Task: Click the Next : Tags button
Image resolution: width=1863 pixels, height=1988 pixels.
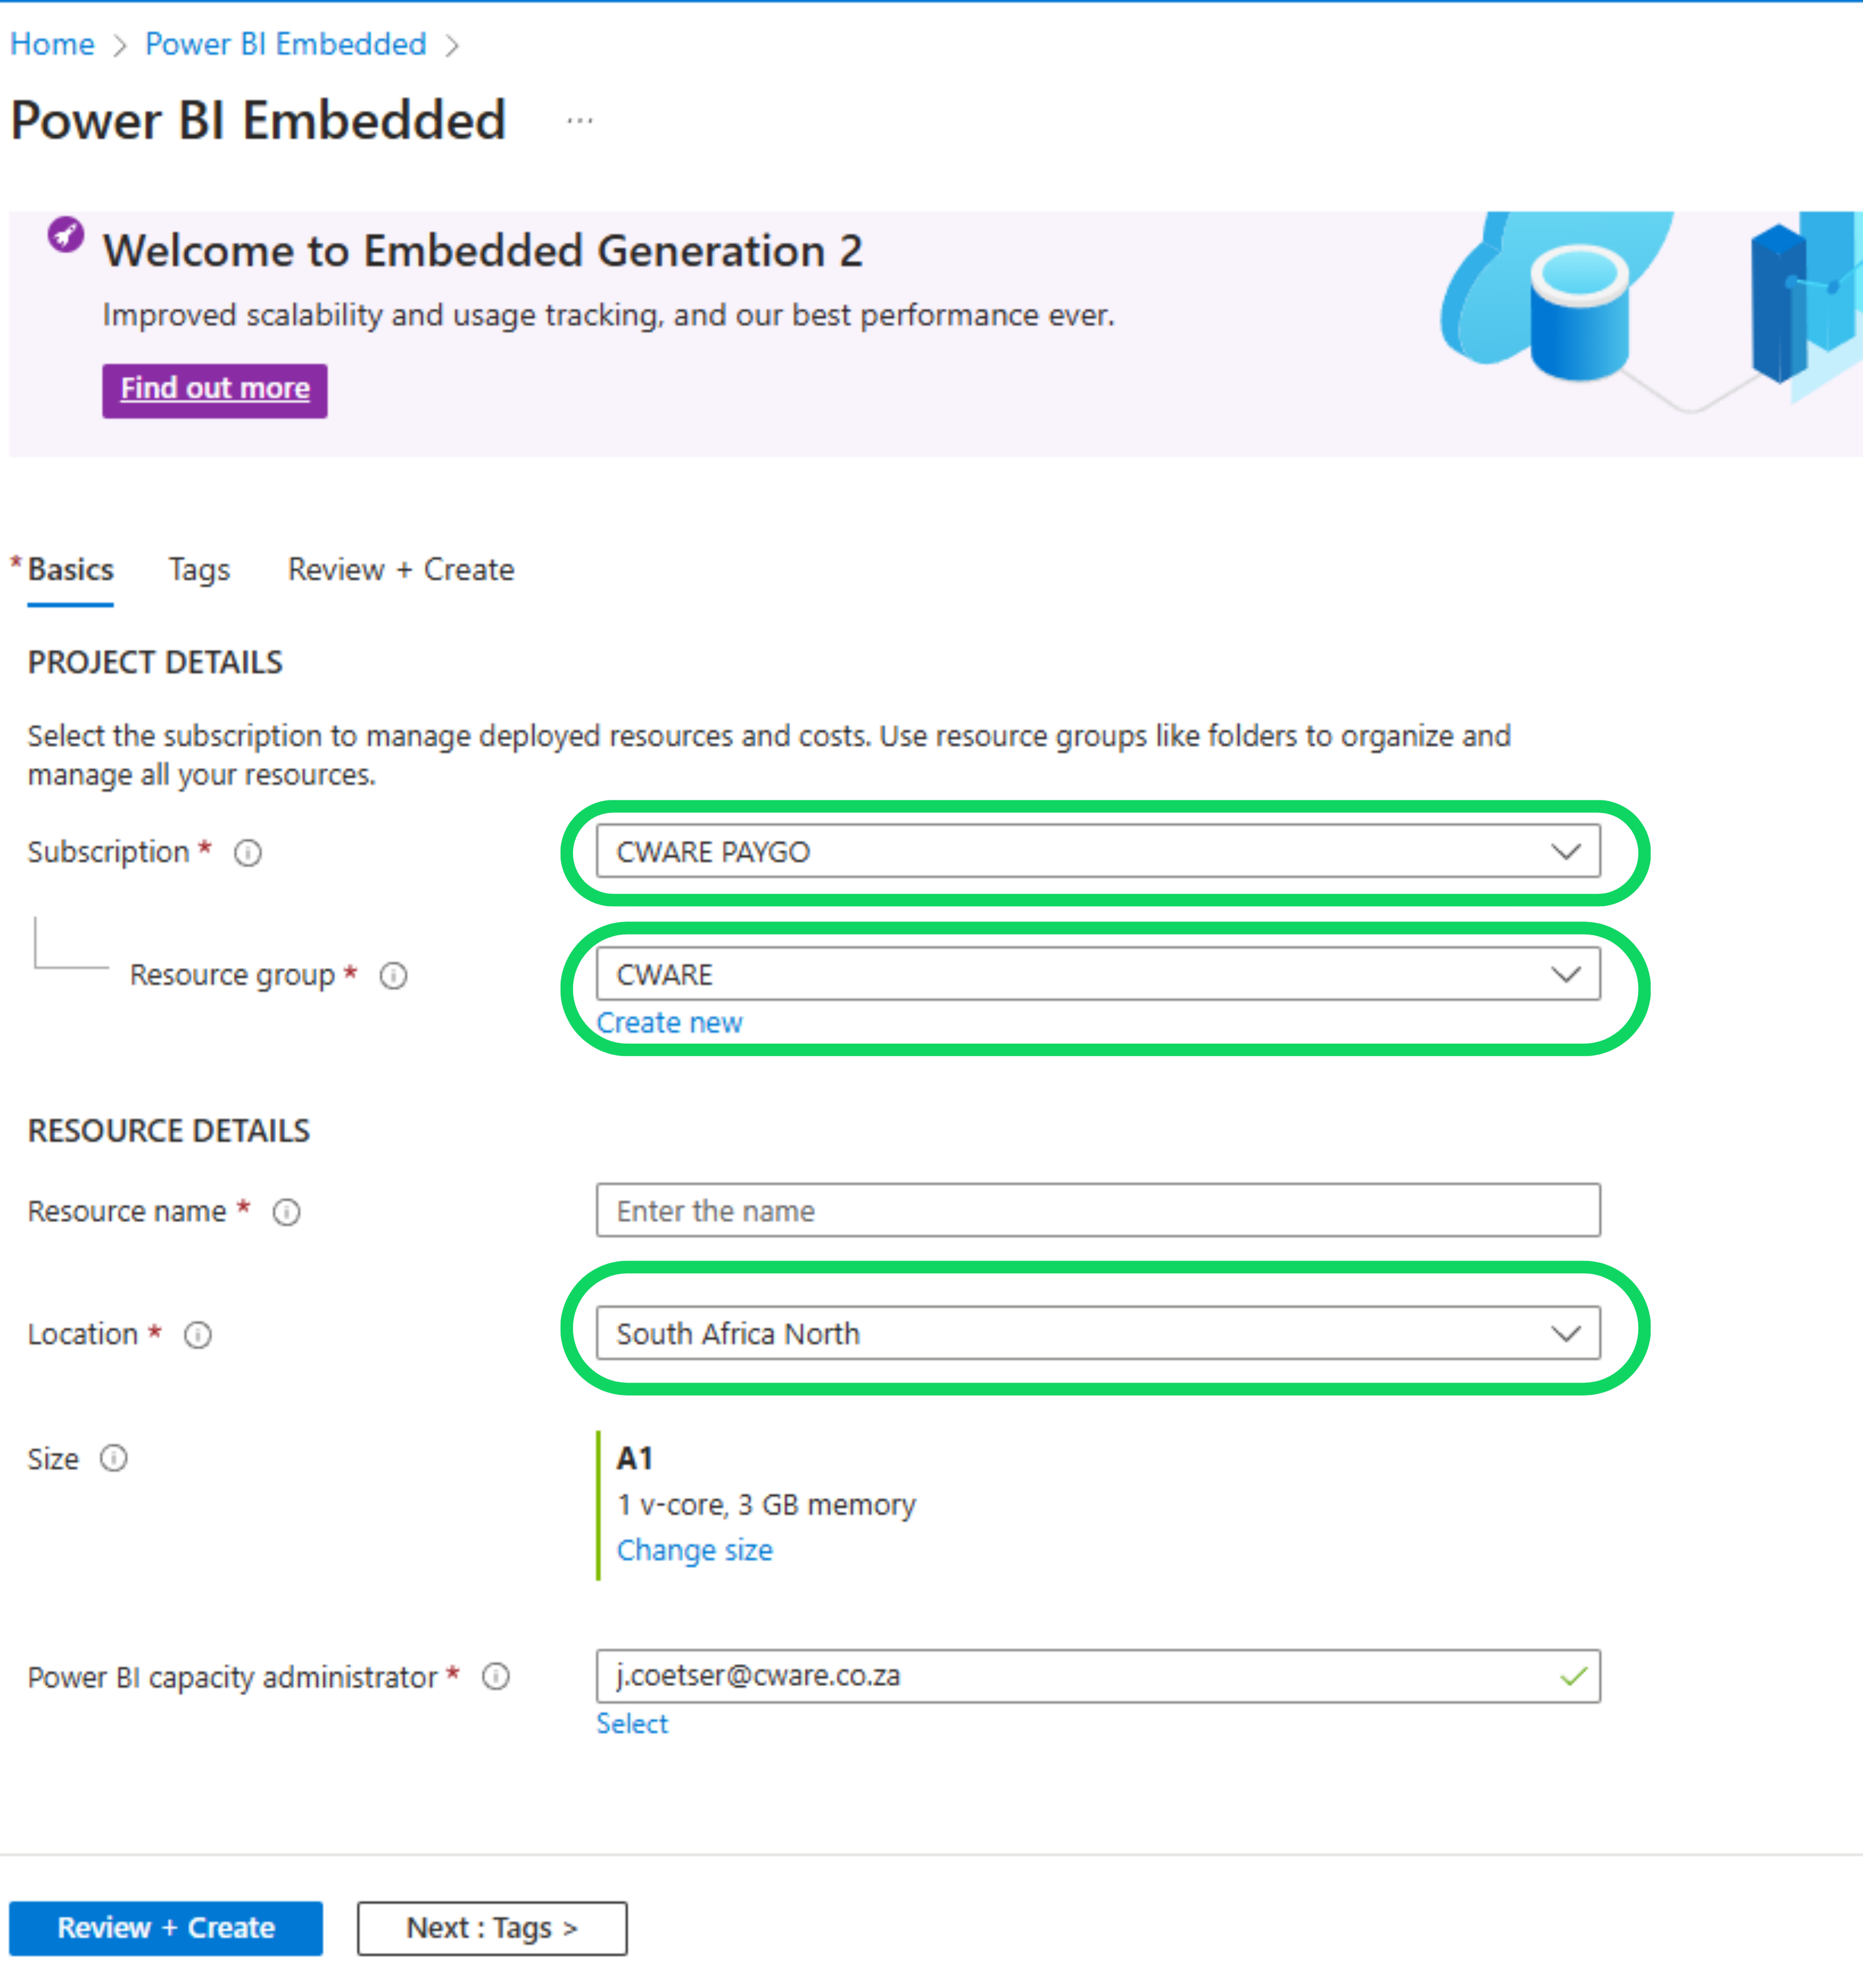Action: pos(492,1928)
